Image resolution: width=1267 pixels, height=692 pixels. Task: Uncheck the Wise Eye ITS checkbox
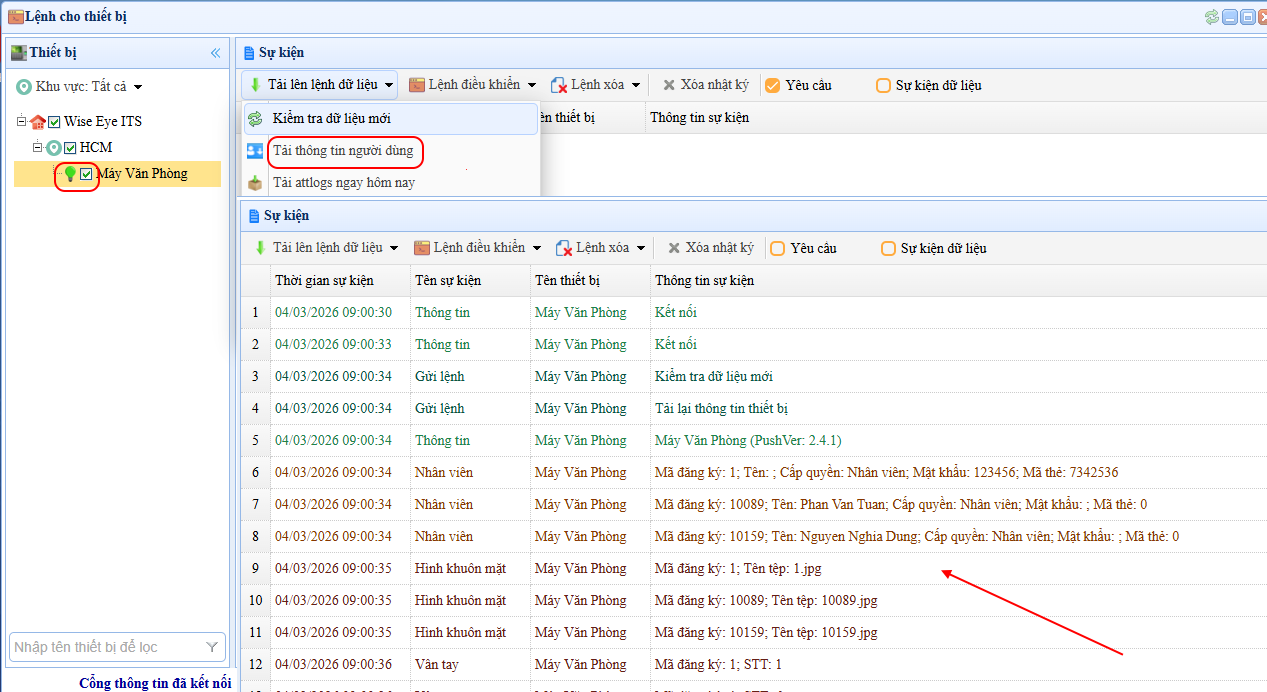coord(55,122)
